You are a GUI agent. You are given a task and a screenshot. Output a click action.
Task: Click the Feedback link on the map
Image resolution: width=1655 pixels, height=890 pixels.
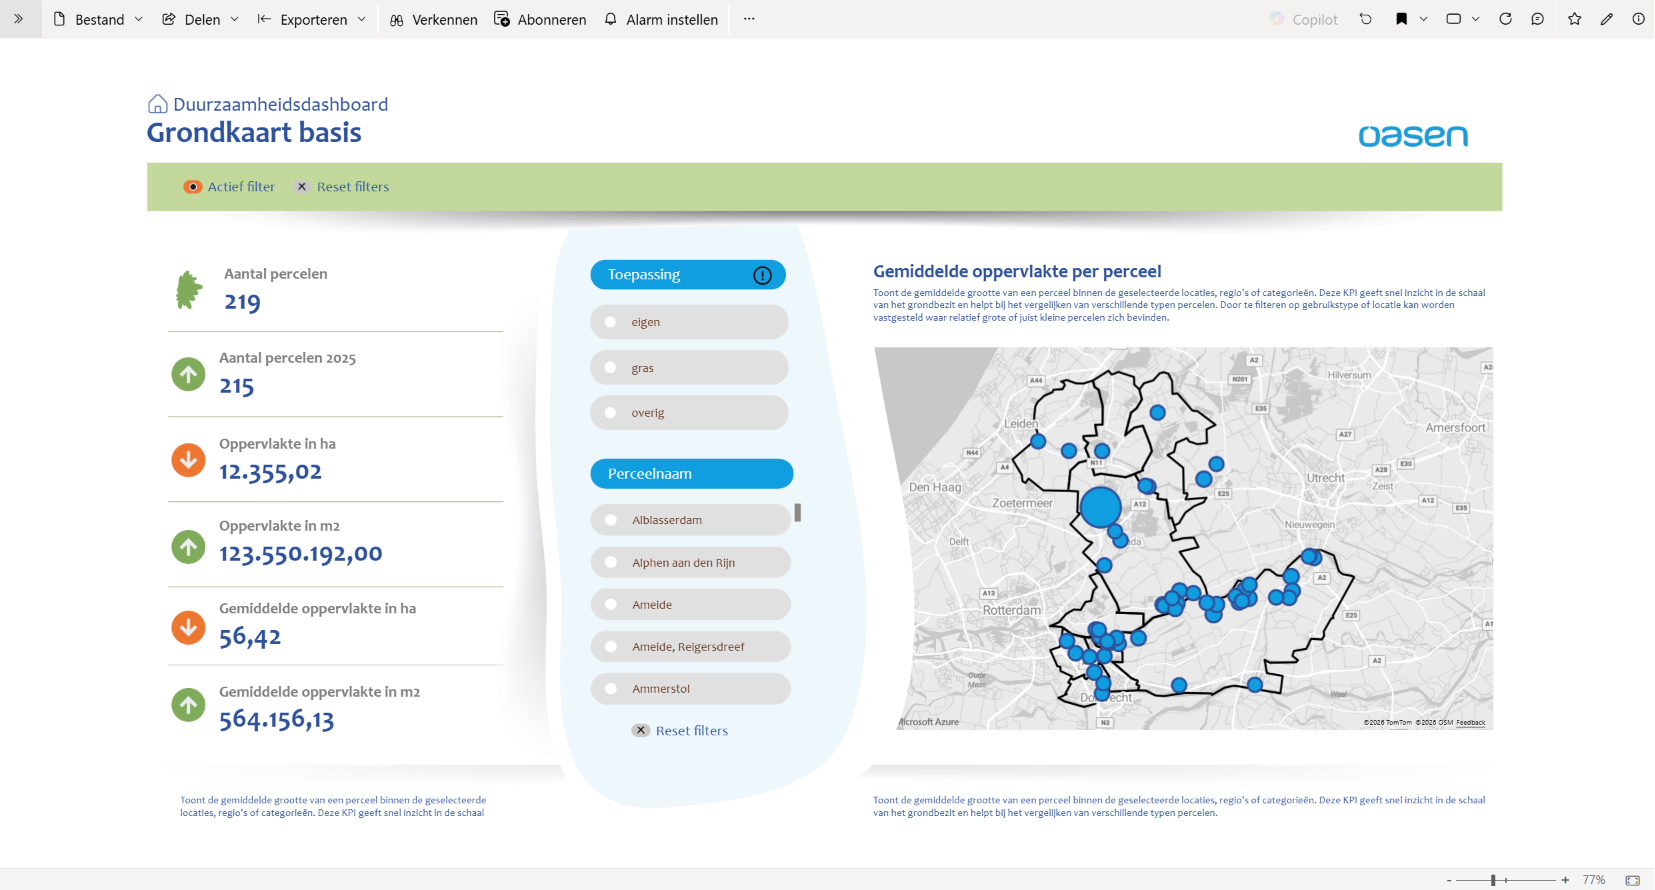coord(1470,722)
